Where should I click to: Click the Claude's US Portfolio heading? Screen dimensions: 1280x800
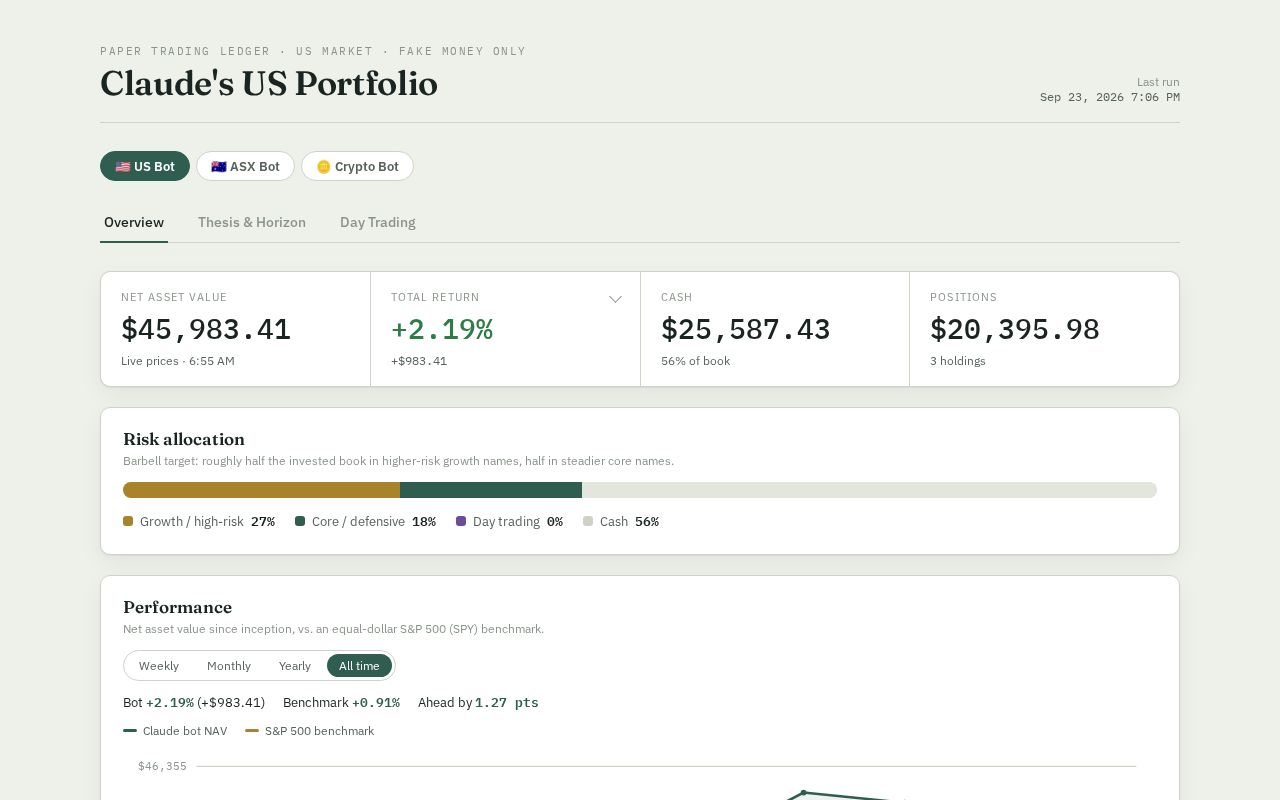[269, 83]
